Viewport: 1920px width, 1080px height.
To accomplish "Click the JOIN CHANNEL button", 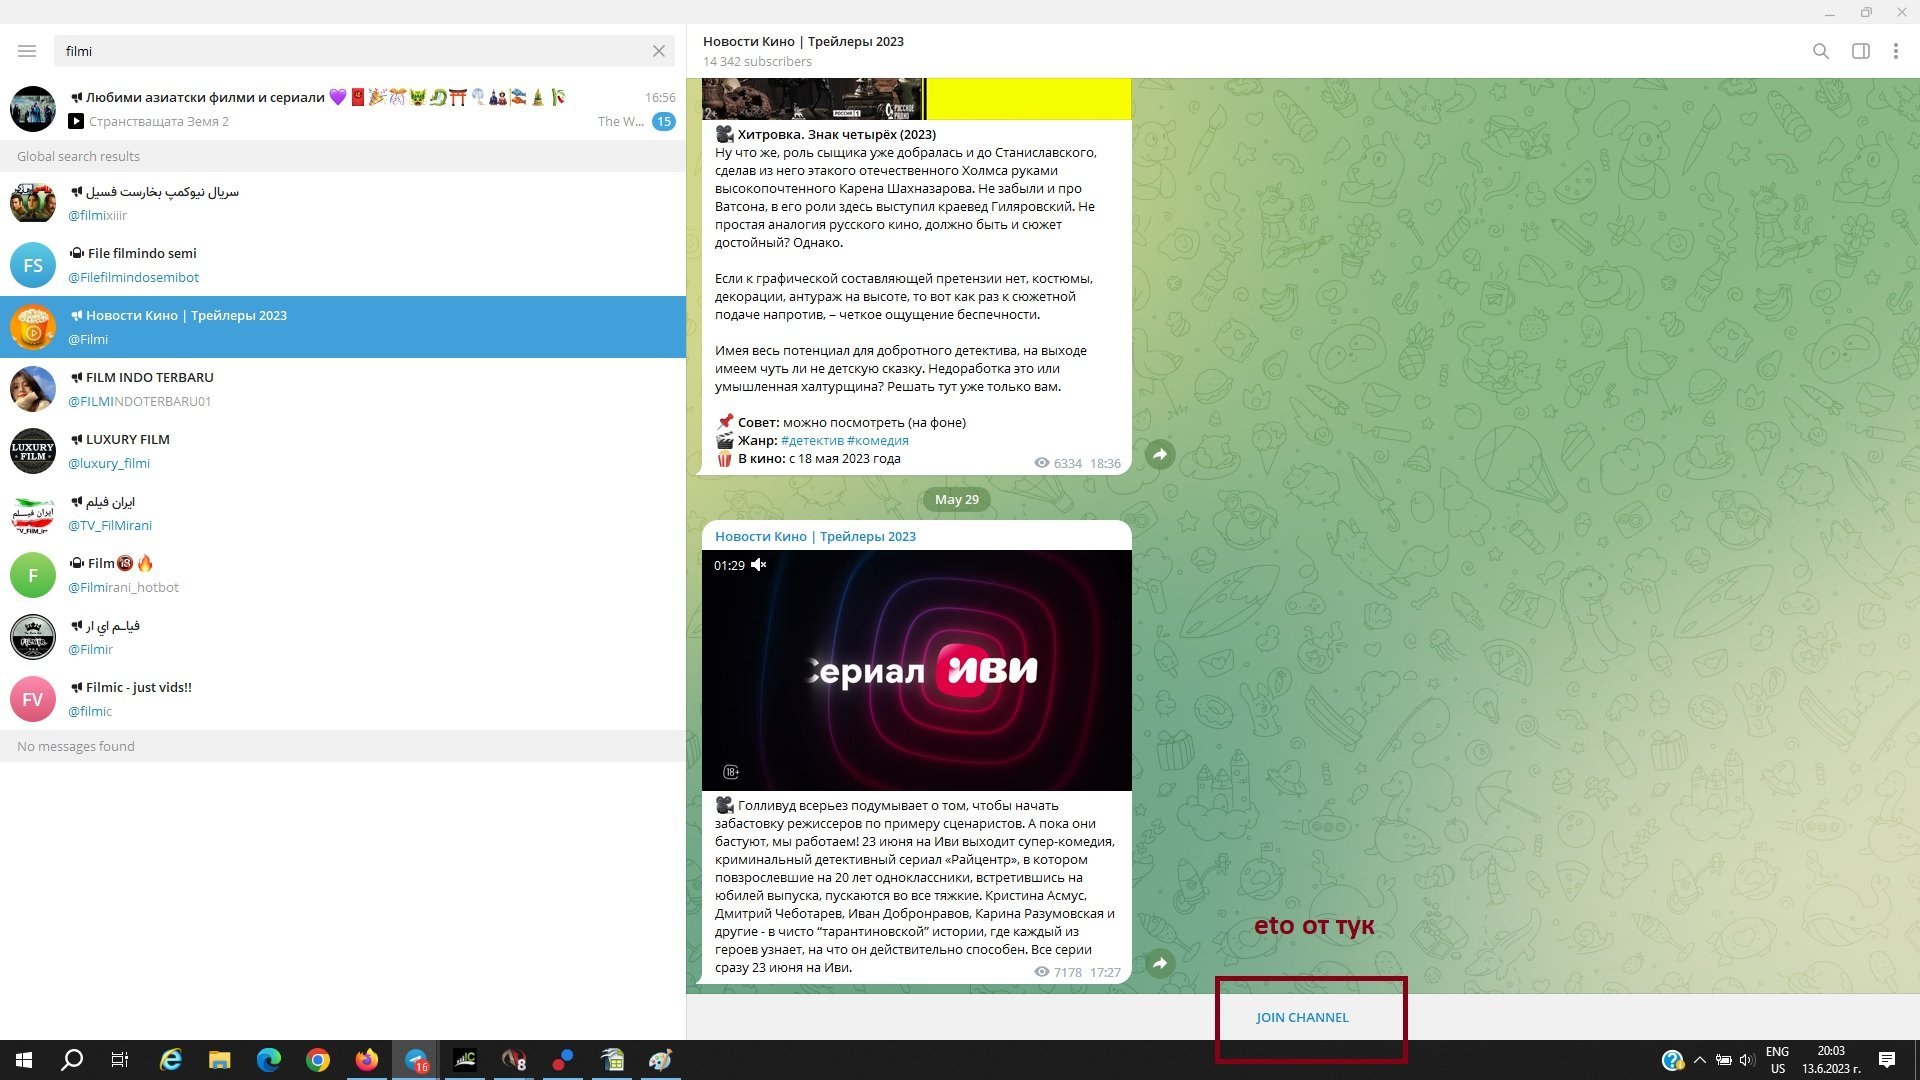I will click(x=1302, y=1017).
